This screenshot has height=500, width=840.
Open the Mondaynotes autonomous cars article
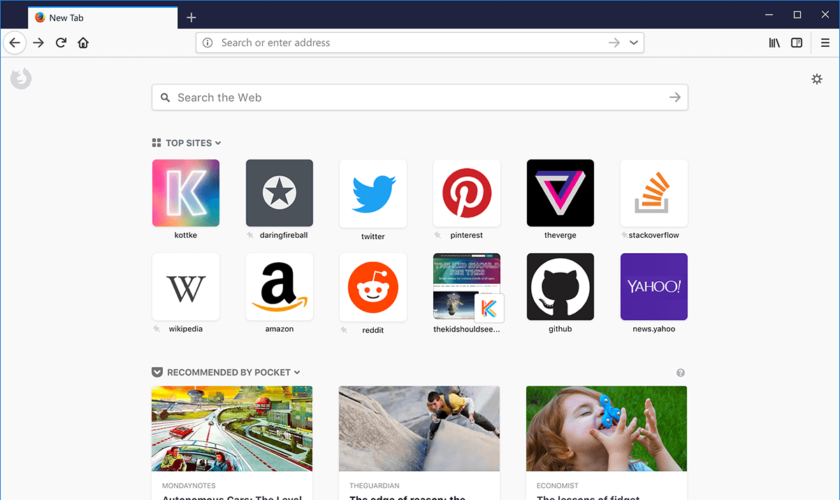pos(232,443)
